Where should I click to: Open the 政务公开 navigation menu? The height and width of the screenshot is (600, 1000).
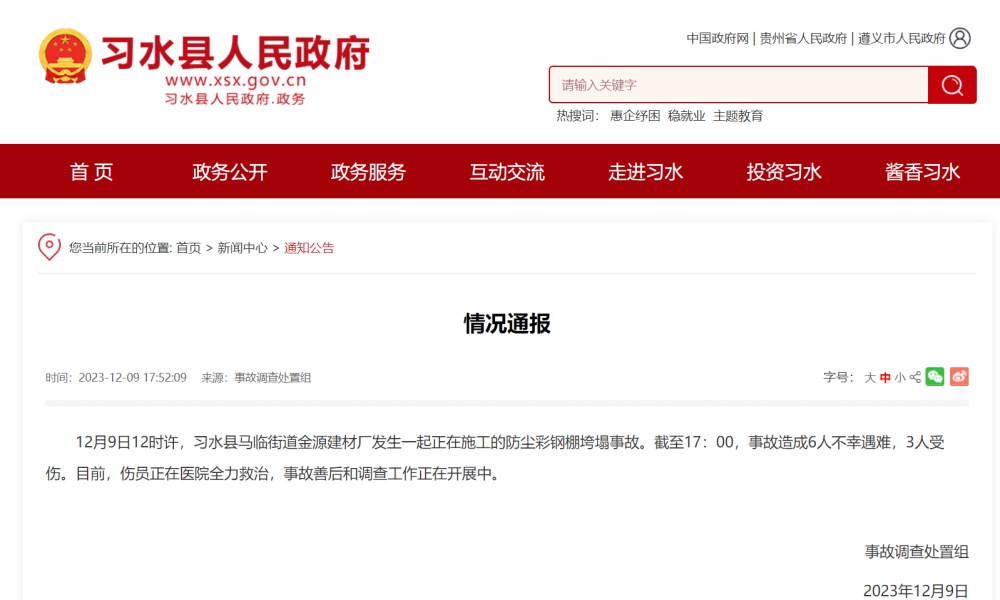[230, 172]
